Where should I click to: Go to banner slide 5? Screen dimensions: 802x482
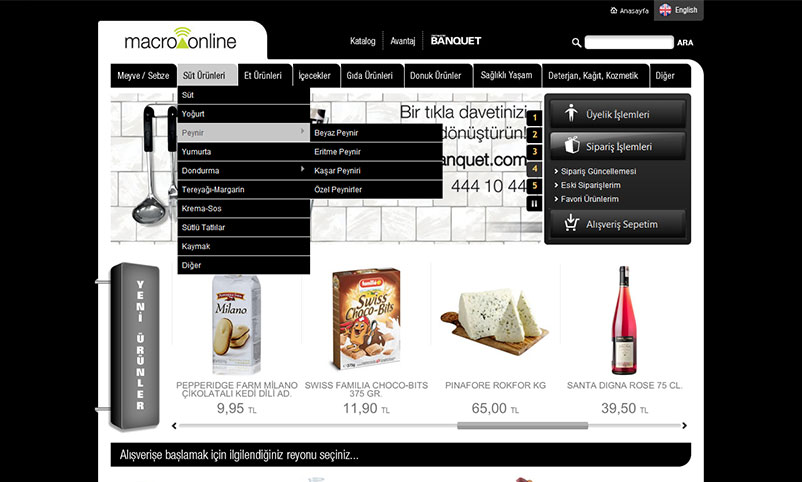[534, 185]
